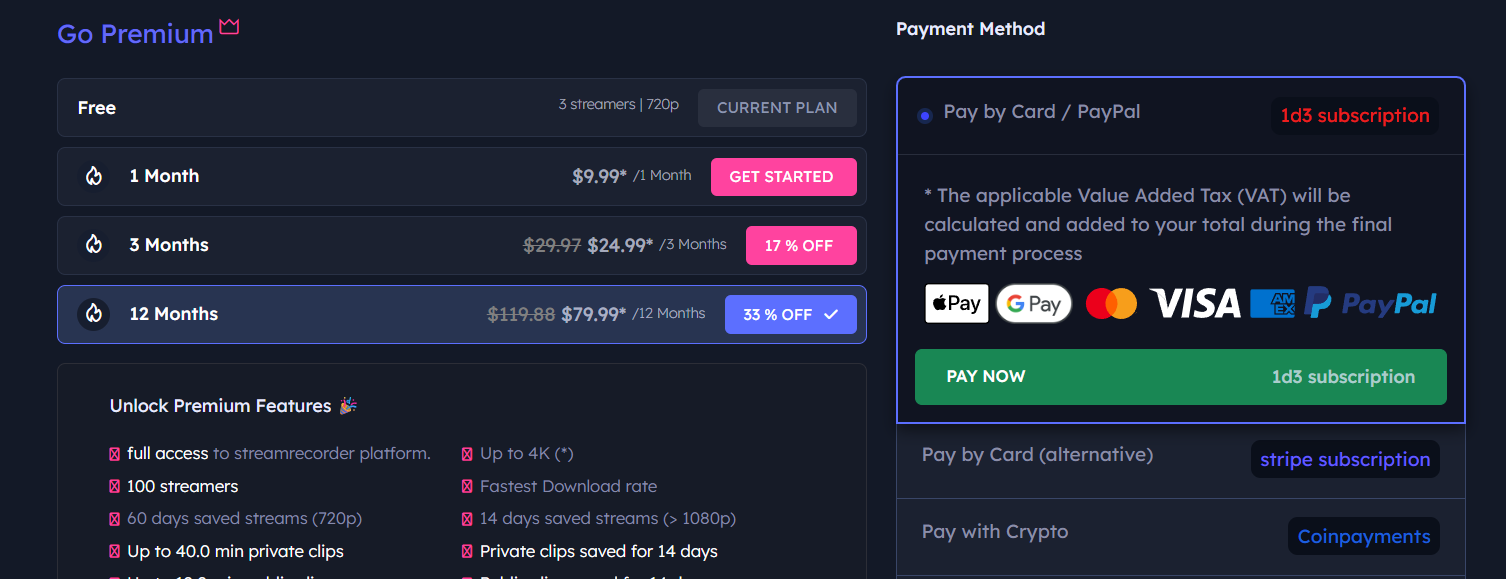The height and width of the screenshot is (579, 1506).
Task: Click the Google Pay icon
Action: click(1034, 303)
